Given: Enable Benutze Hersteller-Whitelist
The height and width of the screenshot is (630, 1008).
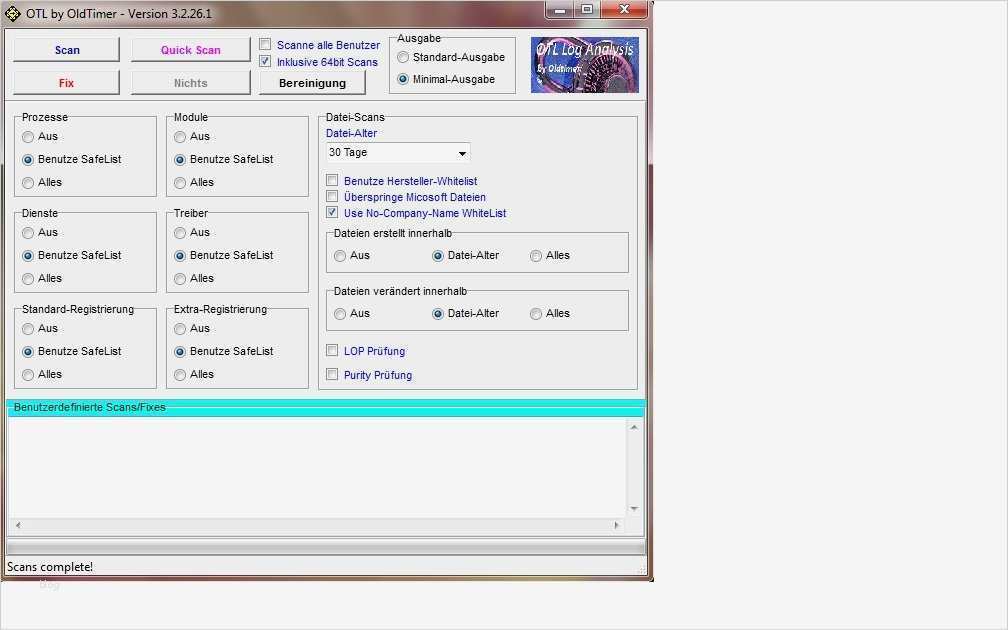Looking at the screenshot, I should (x=331, y=181).
